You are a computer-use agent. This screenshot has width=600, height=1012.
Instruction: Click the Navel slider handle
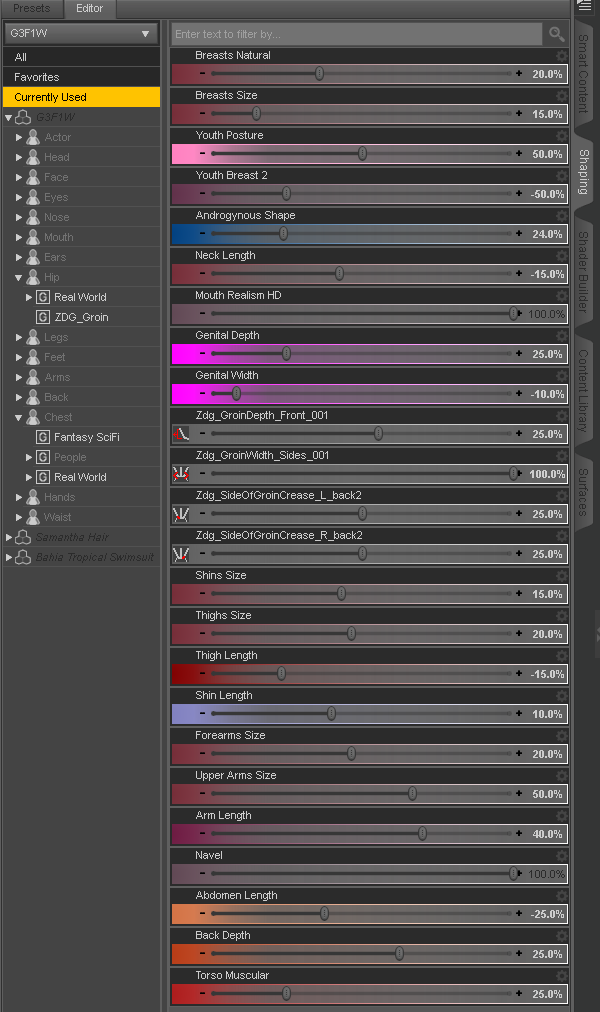pos(514,874)
